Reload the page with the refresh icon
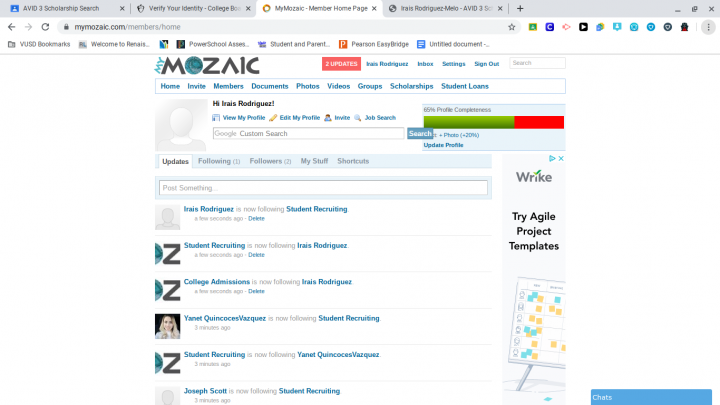Viewport: 720px width, 405px height. pos(45,27)
